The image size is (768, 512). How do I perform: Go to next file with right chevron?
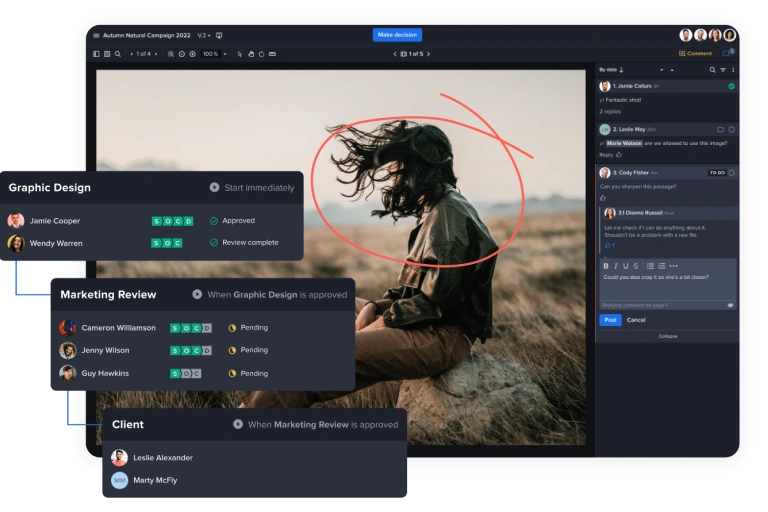pos(431,54)
